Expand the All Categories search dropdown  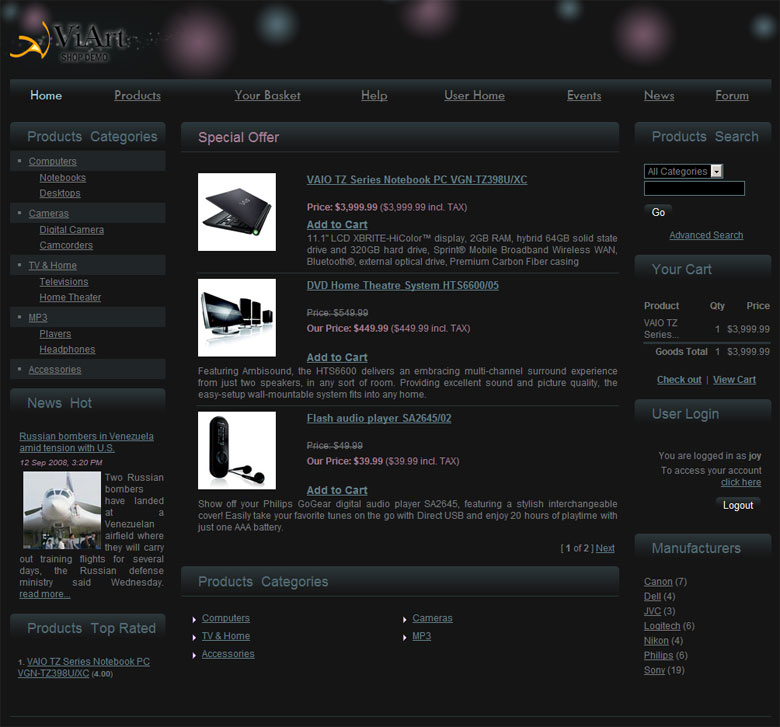pyautogui.click(x=683, y=171)
